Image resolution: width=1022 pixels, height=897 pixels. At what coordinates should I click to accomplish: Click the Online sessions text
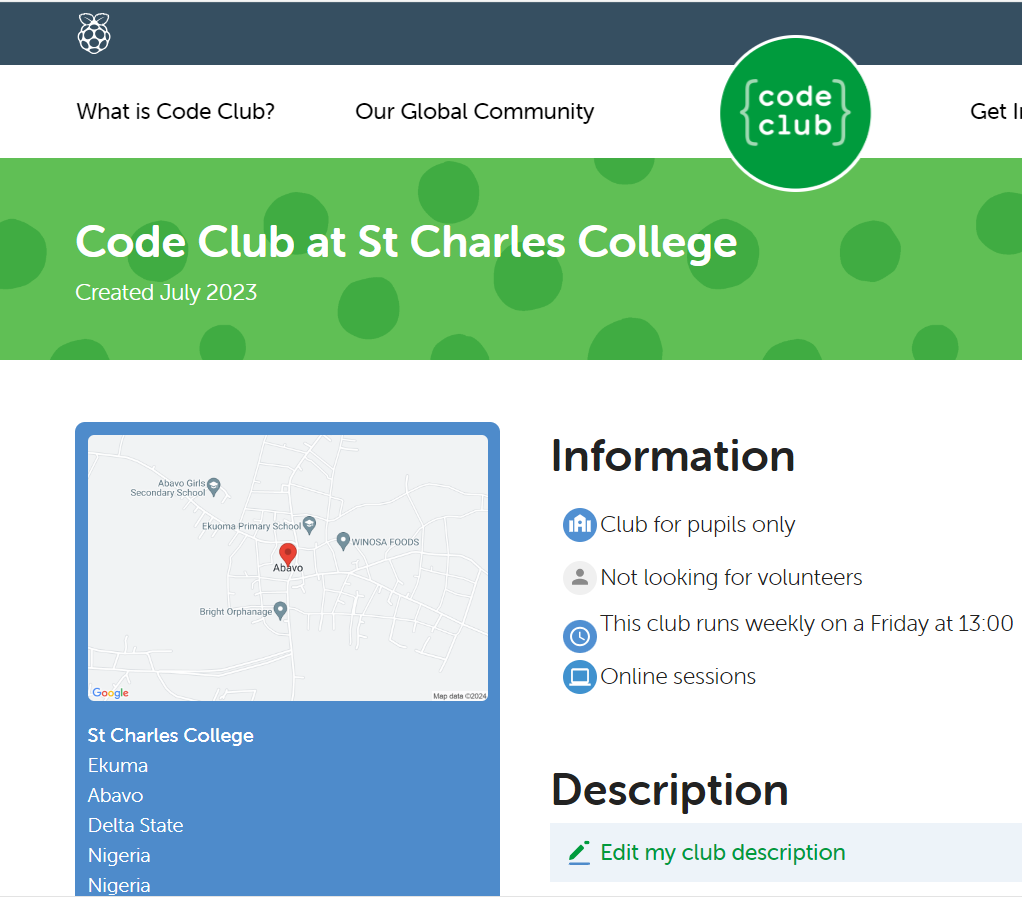(x=678, y=677)
